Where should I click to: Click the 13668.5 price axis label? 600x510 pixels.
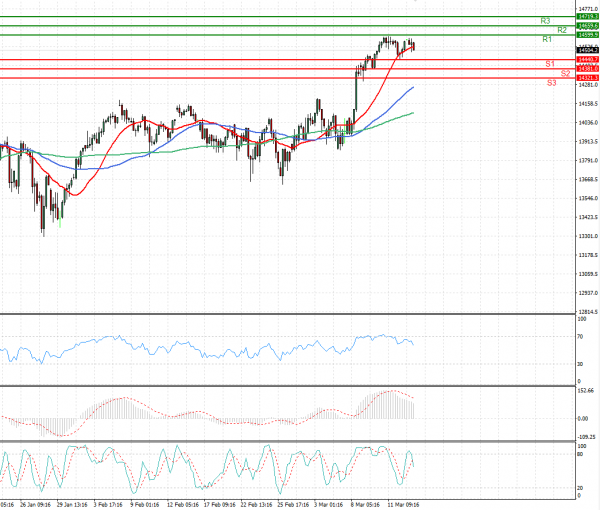[588, 179]
